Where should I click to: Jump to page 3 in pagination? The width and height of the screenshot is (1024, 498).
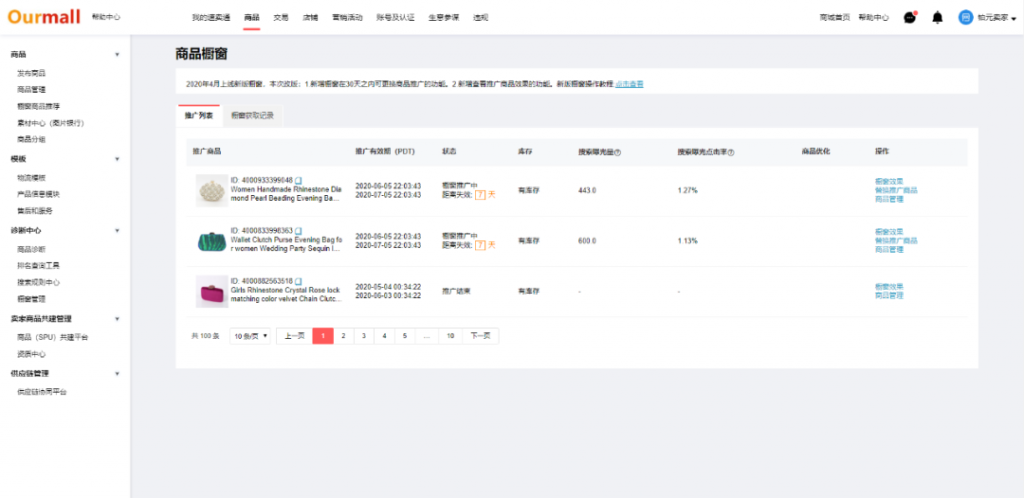point(363,336)
